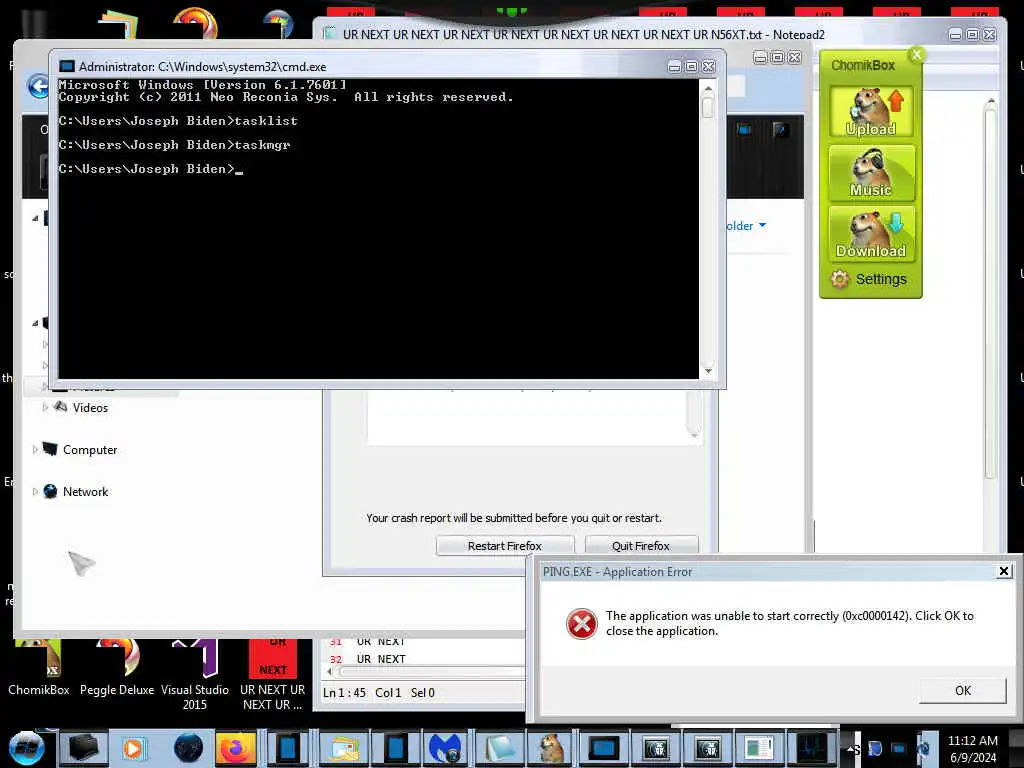This screenshot has width=1024, height=768.
Task: Click the paper airplane icon in Explorer window
Action: pos(82,563)
